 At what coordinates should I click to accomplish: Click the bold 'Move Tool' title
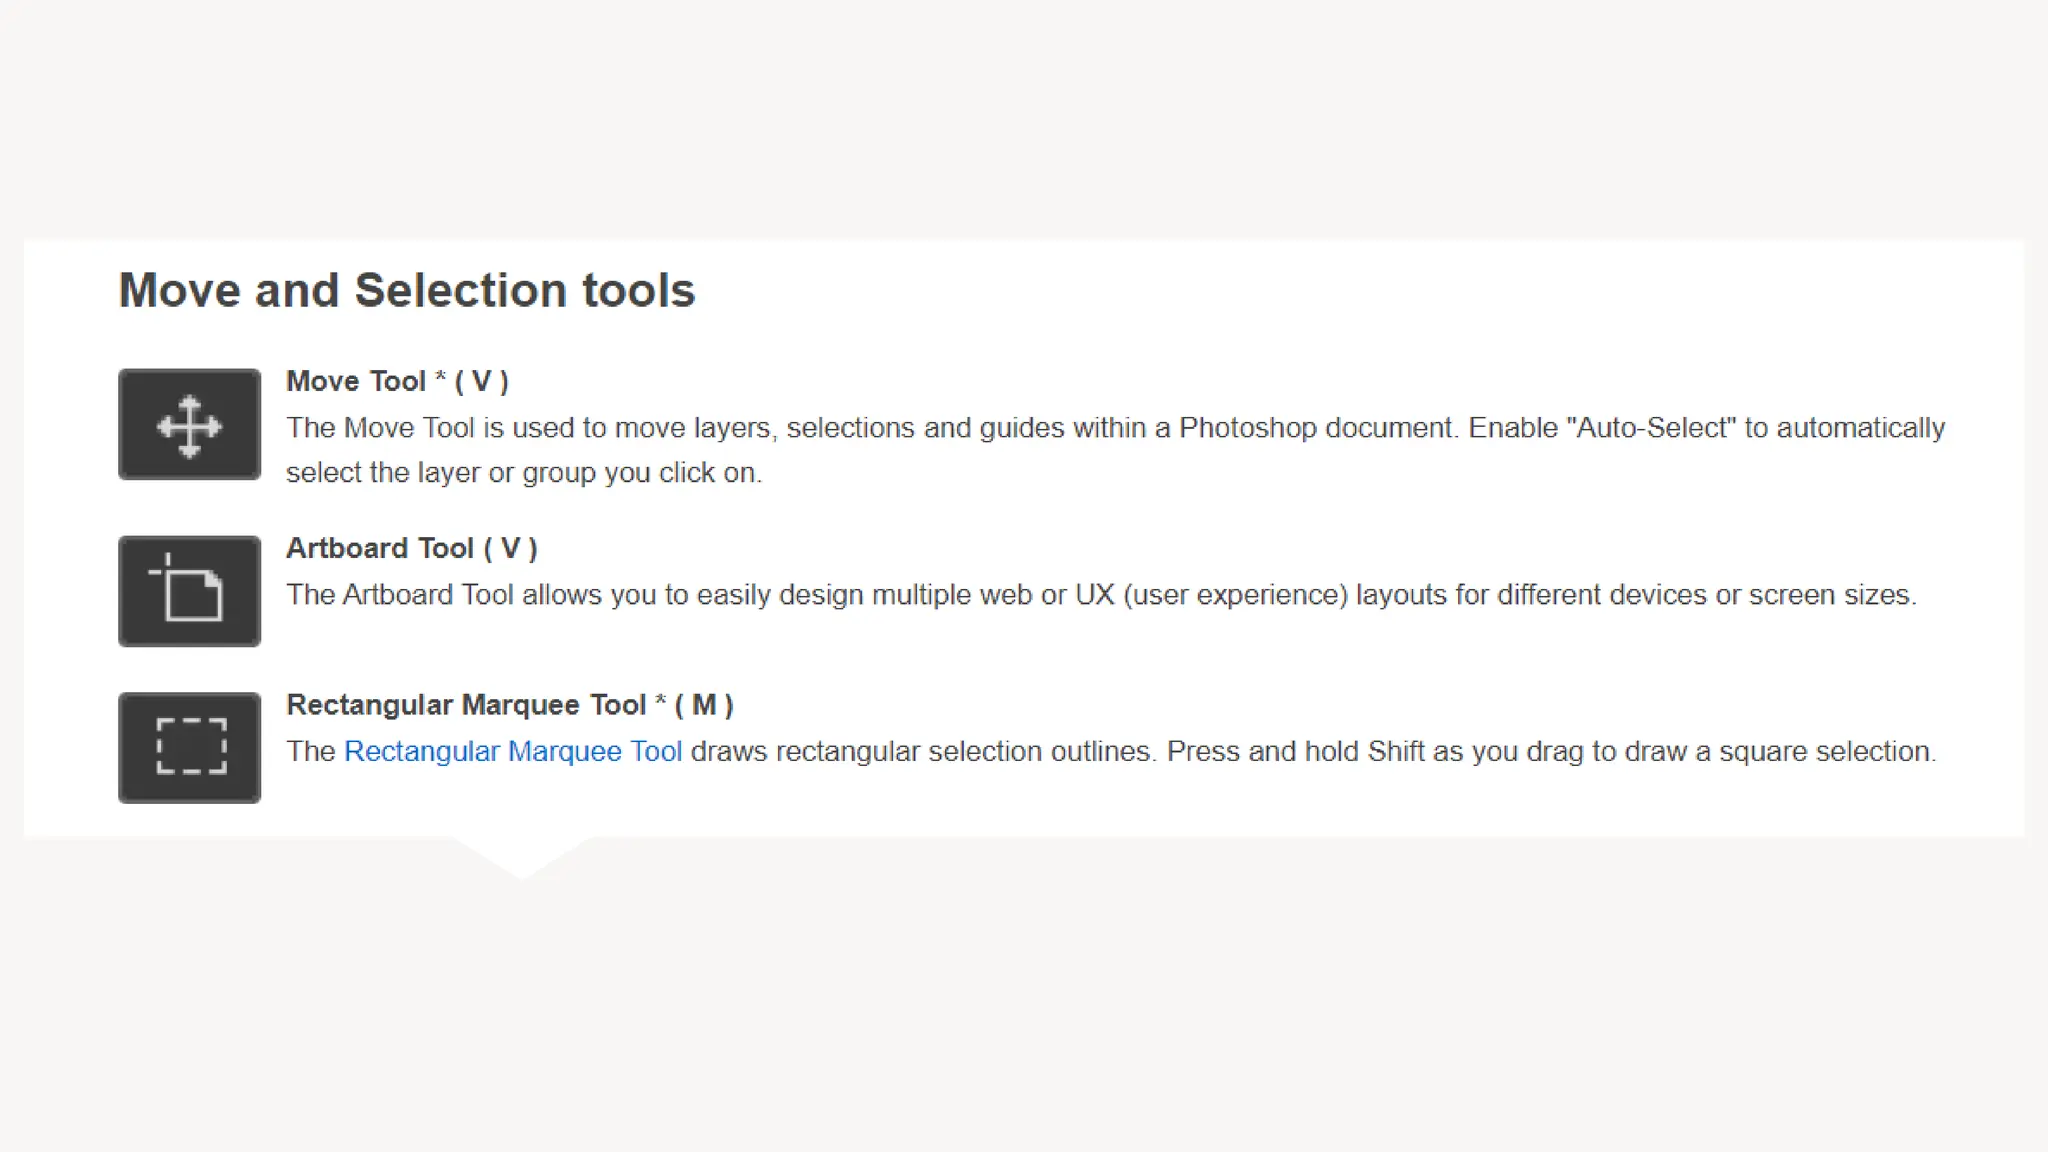point(356,381)
